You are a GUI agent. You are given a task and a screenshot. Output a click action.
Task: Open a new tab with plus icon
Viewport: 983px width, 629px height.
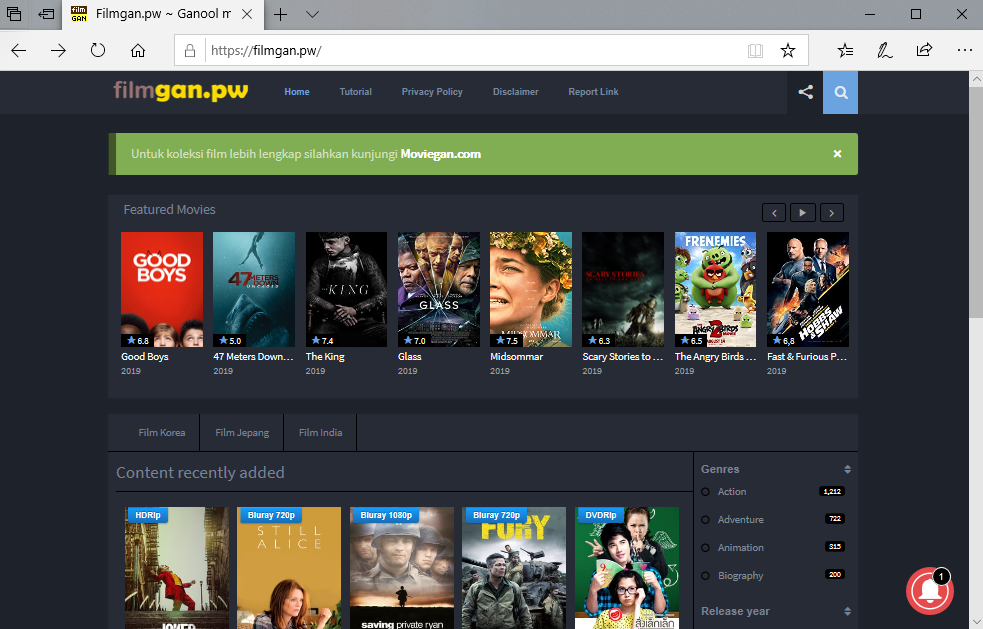coord(280,14)
